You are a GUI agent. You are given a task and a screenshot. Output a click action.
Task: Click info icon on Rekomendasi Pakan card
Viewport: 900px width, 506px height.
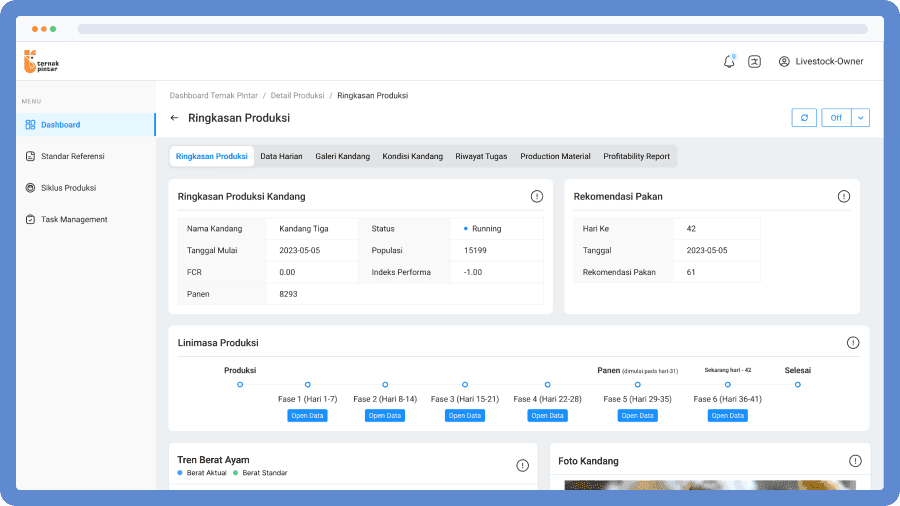(x=844, y=196)
